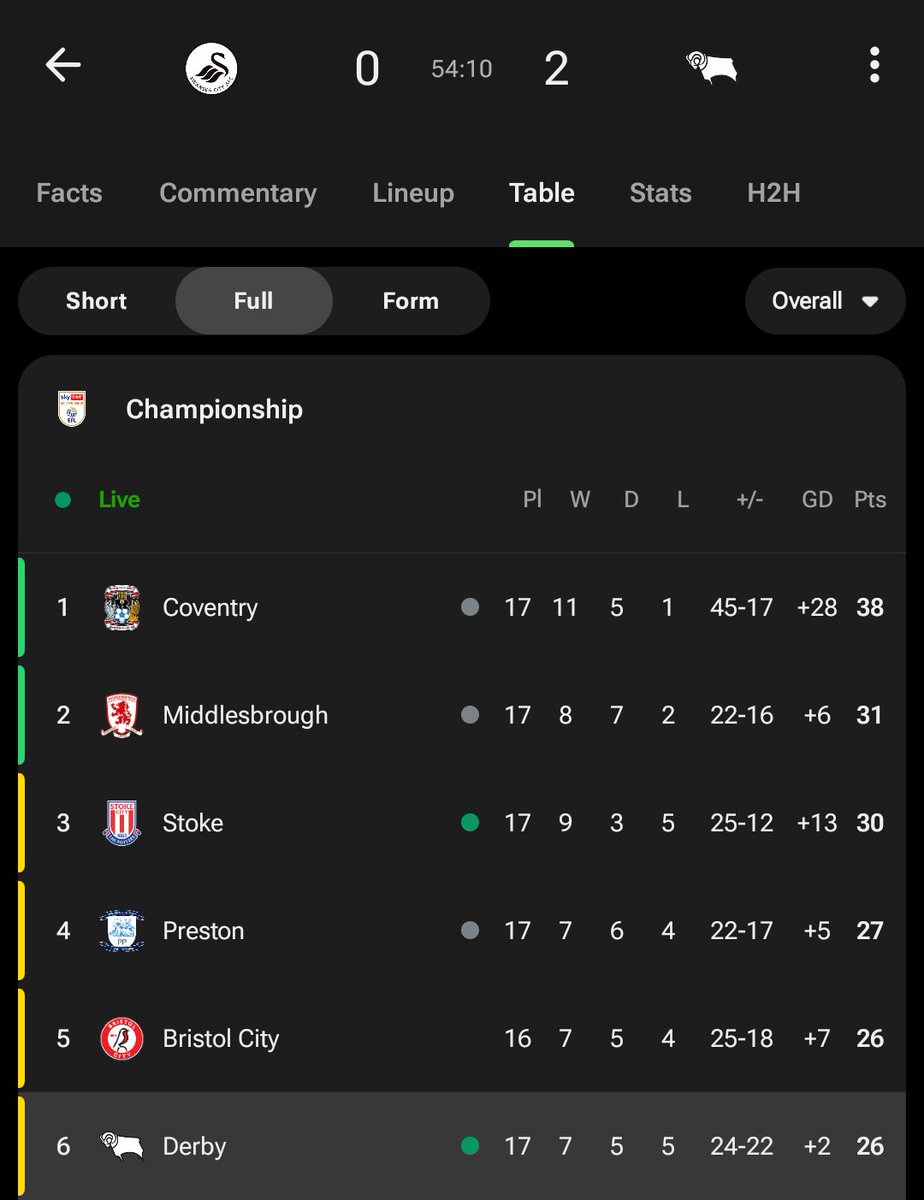Switch table view to Form
This screenshot has height=1200, width=924.
click(x=410, y=301)
